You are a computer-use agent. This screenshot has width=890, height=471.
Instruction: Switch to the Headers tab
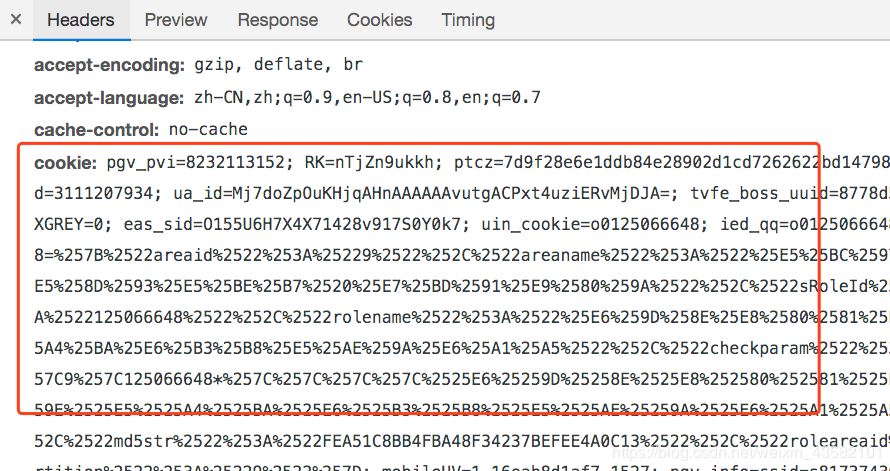point(80,20)
